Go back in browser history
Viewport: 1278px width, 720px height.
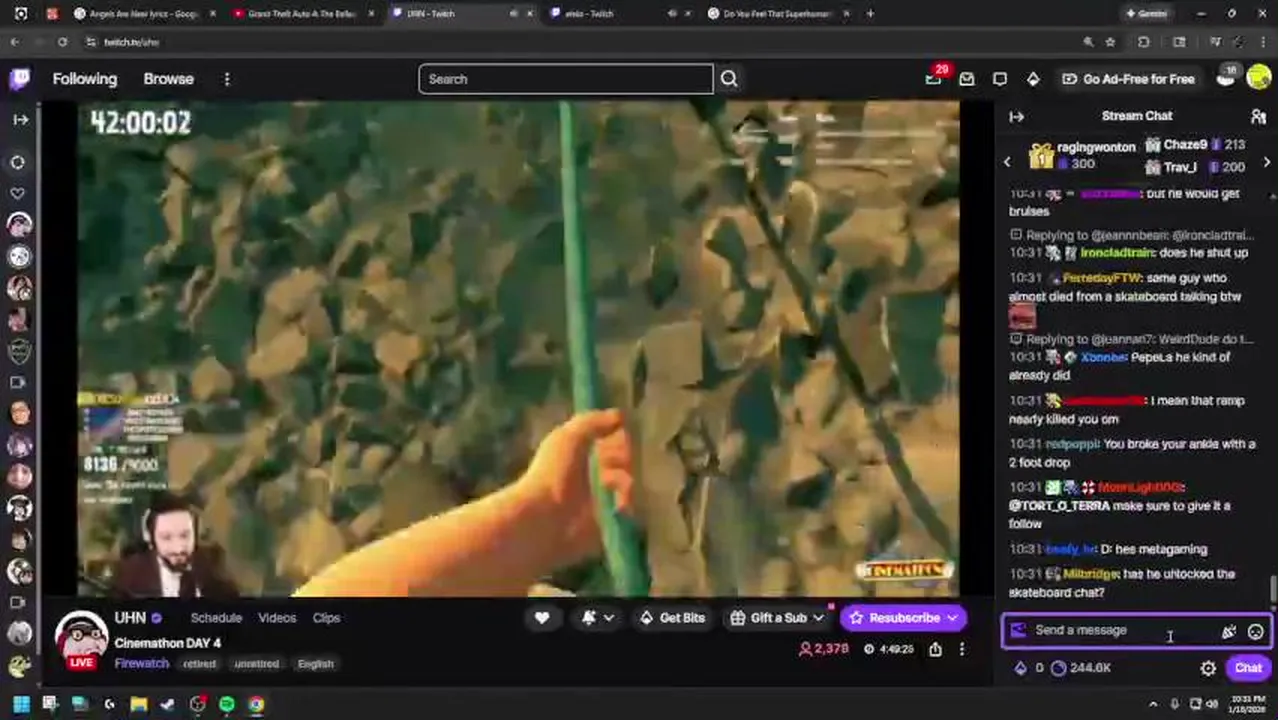[x=15, y=42]
